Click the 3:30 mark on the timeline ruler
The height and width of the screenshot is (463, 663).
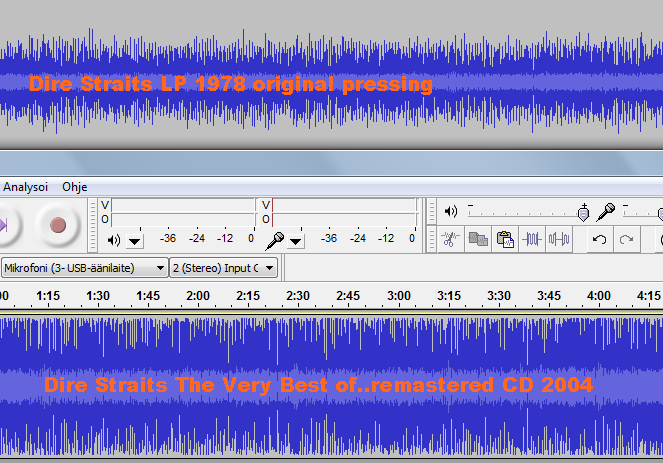tap(499, 296)
